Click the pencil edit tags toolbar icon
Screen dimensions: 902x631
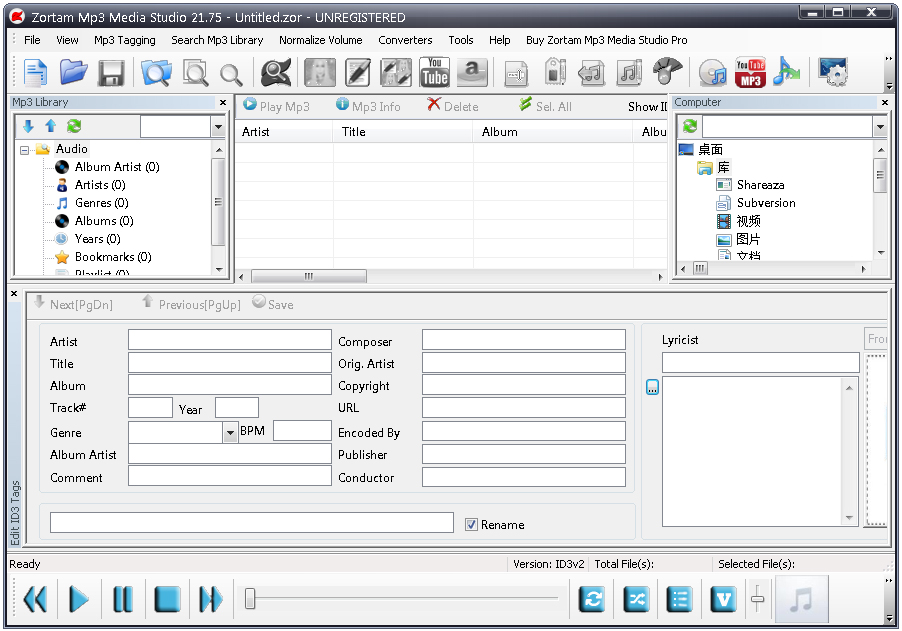point(358,73)
